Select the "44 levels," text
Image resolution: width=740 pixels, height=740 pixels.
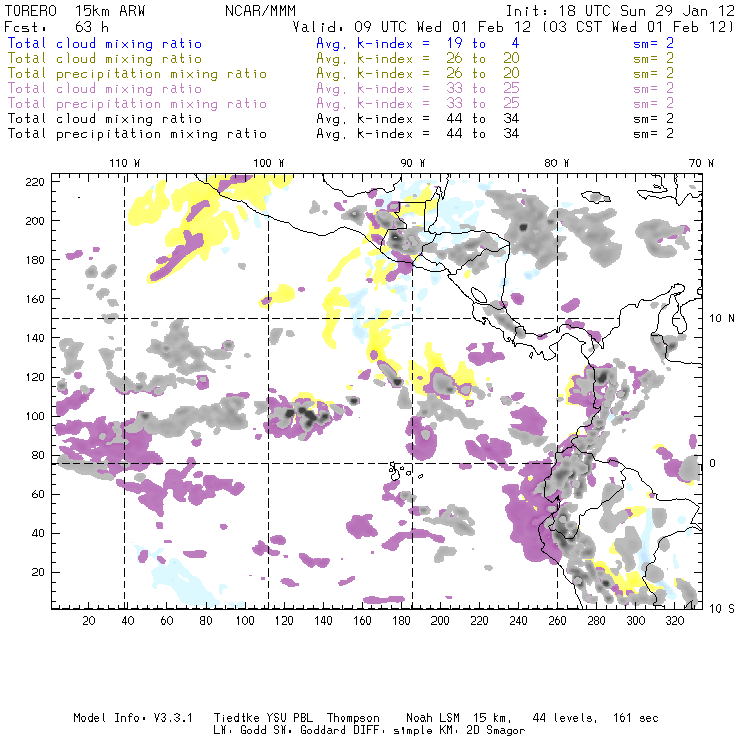565,718
